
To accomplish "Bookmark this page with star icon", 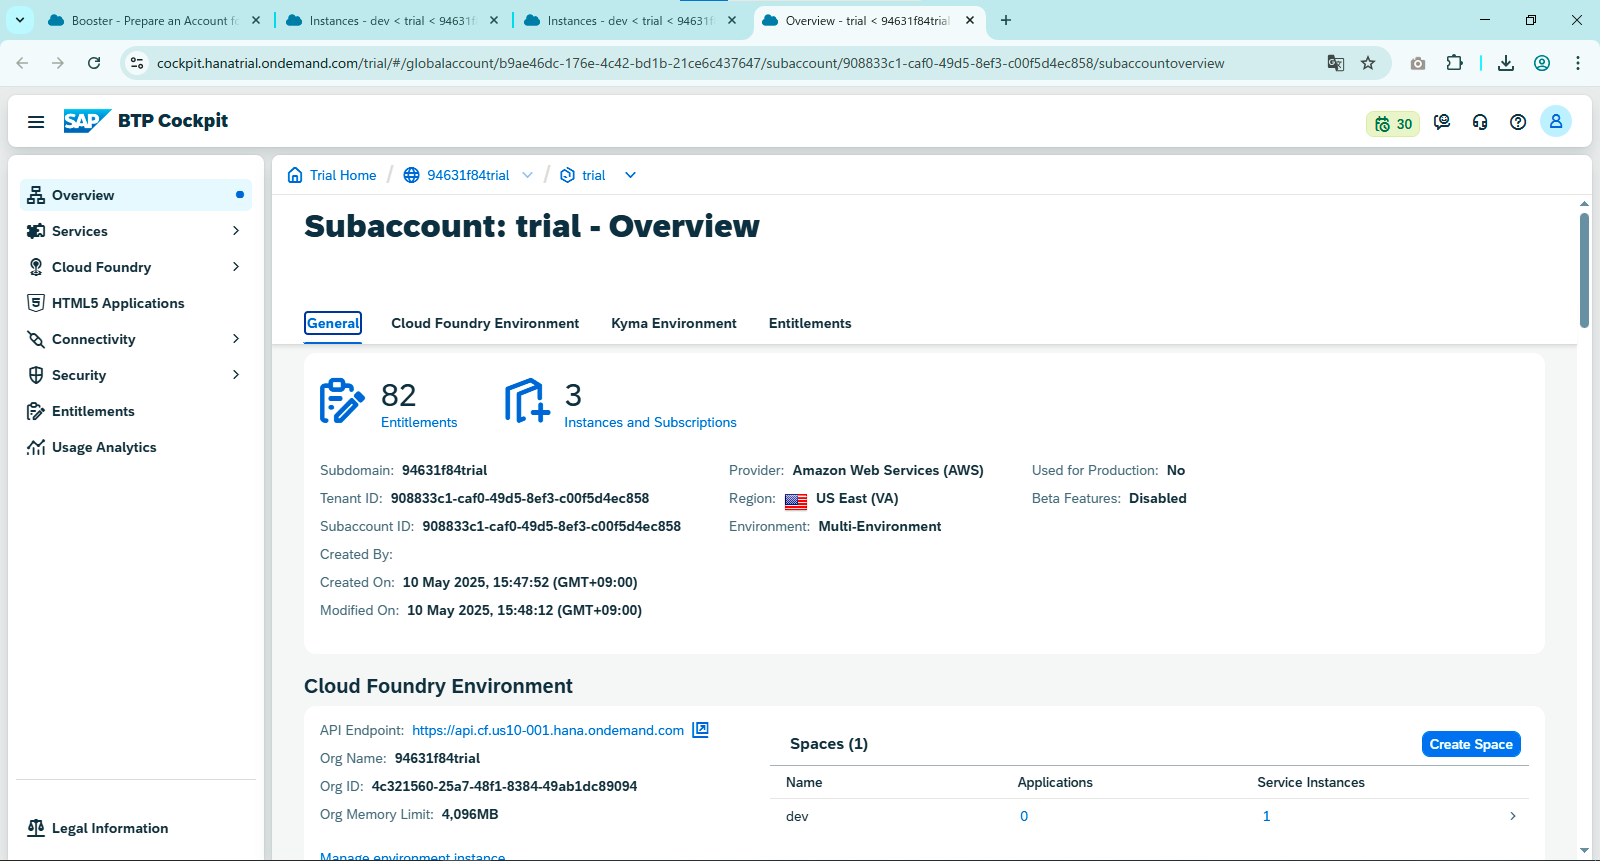I will pyautogui.click(x=1368, y=63).
